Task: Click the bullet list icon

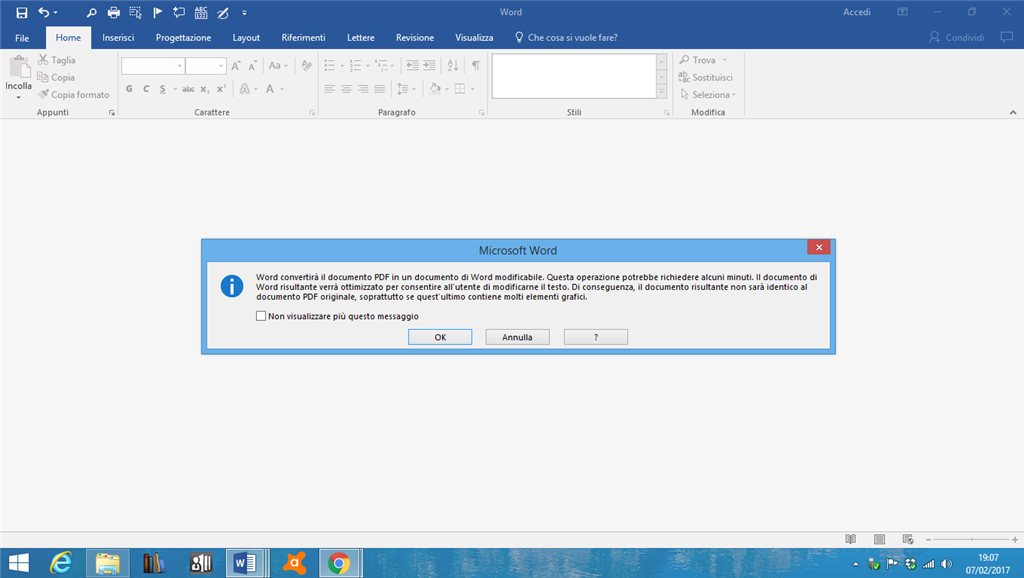Action: point(330,66)
